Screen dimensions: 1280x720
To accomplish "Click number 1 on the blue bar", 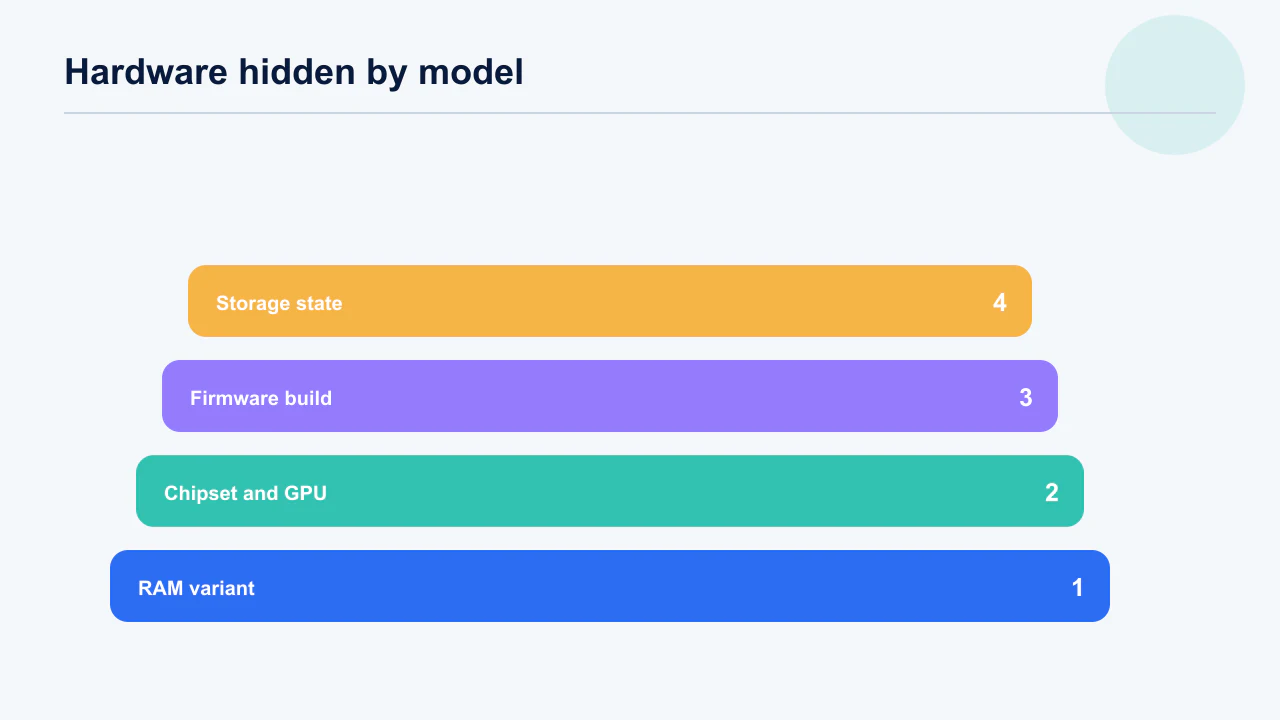I will pos(1077,588).
